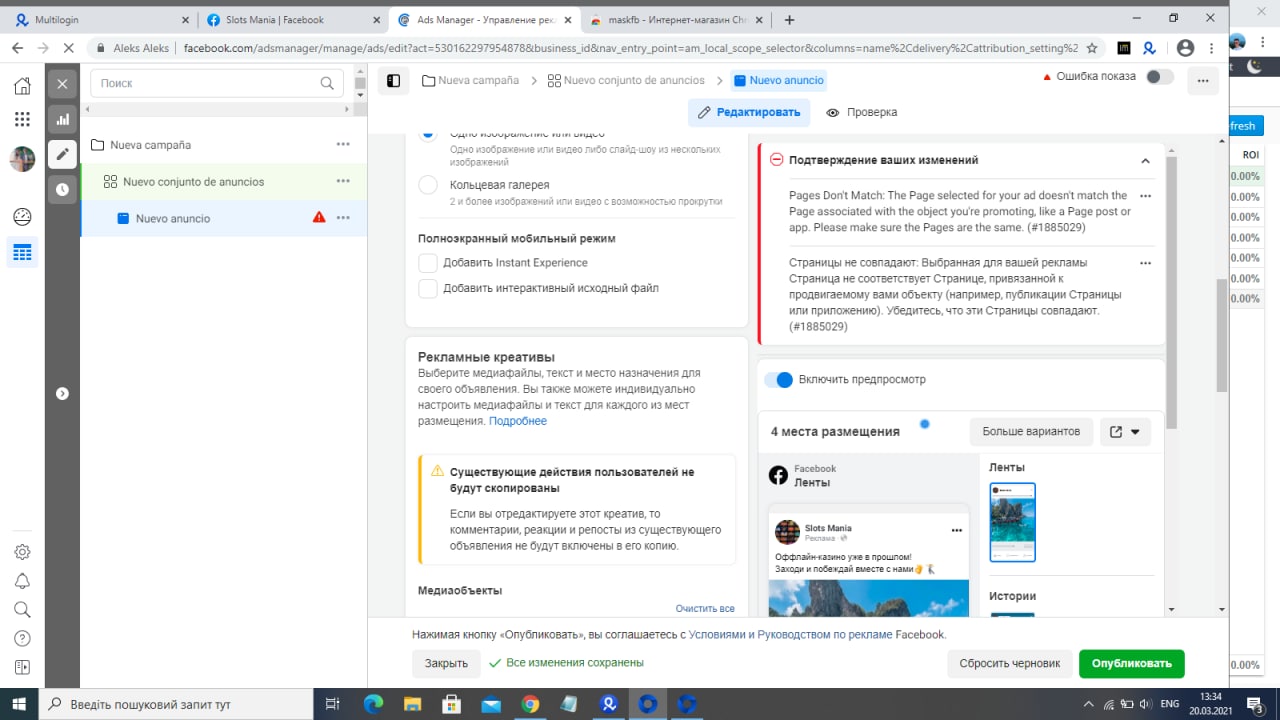Open notifications bell in left sidebar
The image size is (1280, 720).
(22, 581)
